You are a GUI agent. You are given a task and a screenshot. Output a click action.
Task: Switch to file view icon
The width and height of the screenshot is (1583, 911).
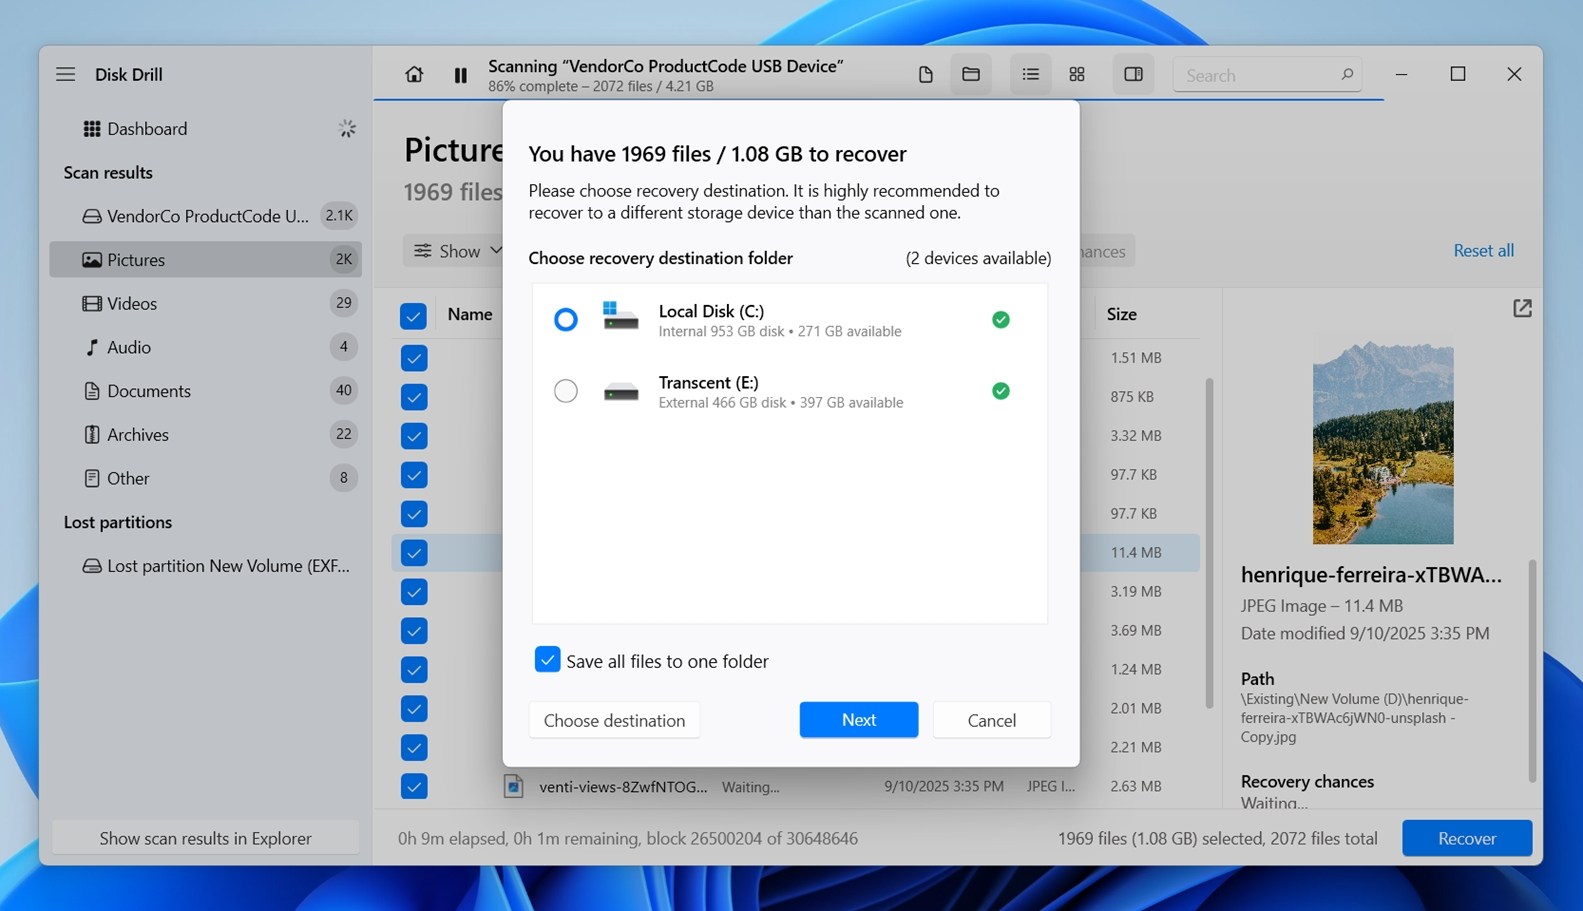point(925,75)
